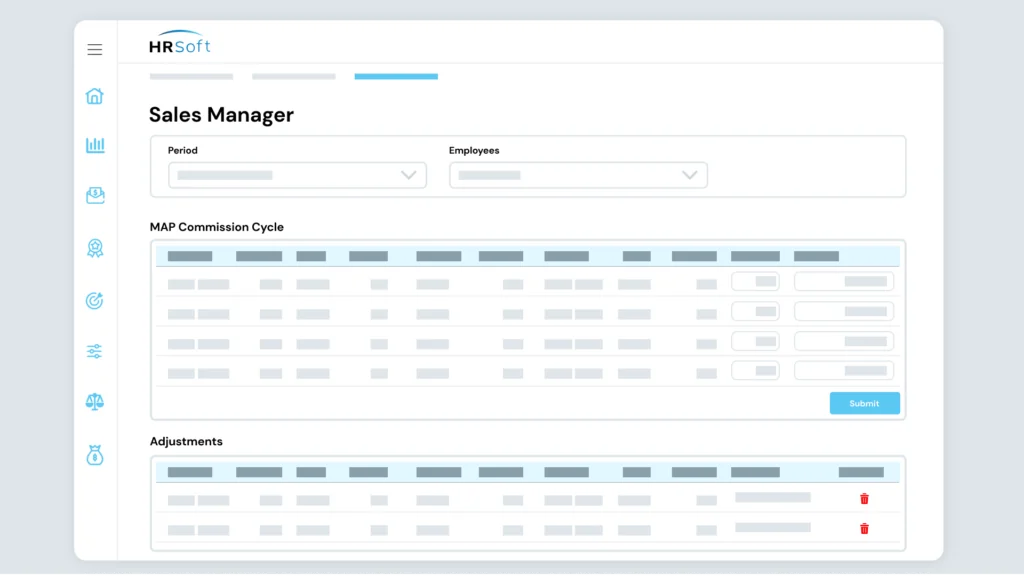
Task: Click wide input in third commission row
Action: pos(844,341)
